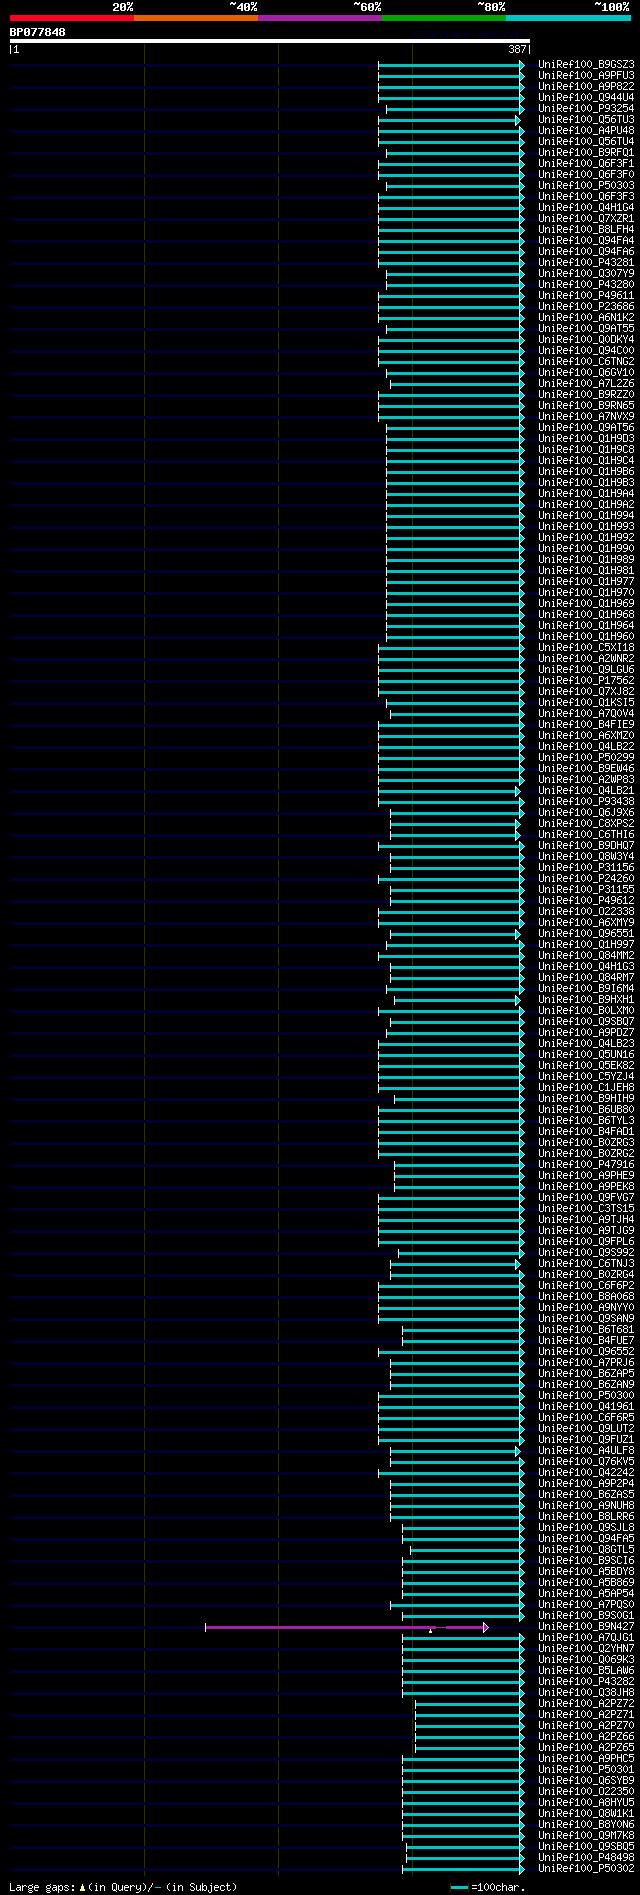Click the cyan ~100% identity legend bar
The height and width of the screenshot is (1895, 640).
(568, 18)
